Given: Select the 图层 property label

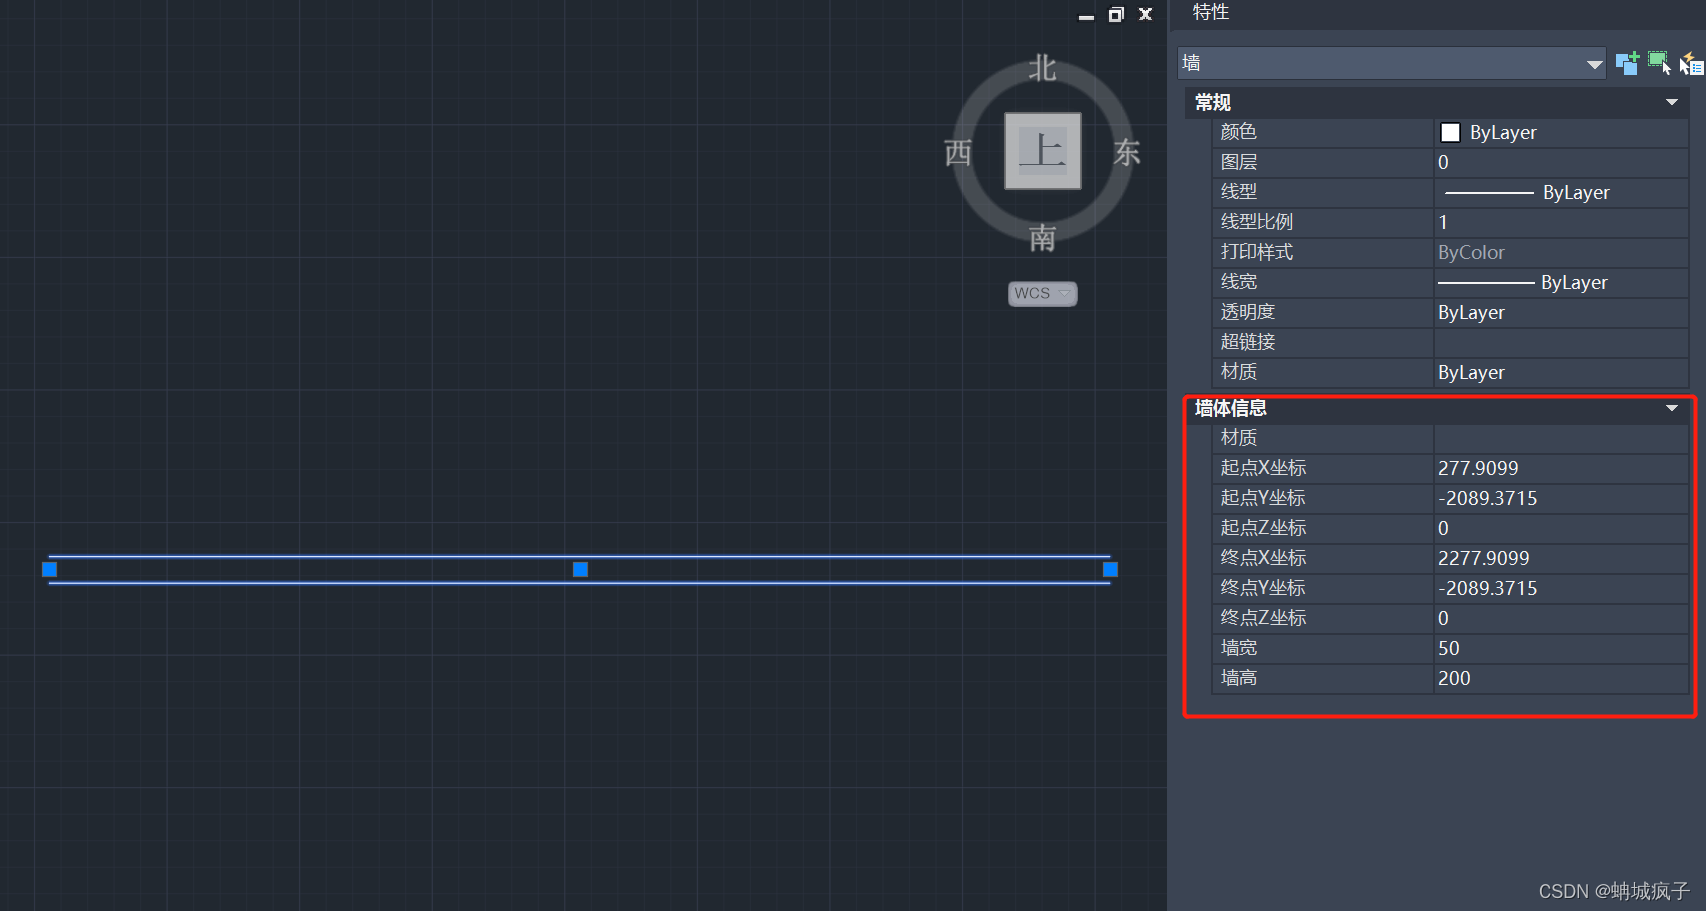Looking at the screenshot, I should pos(1238,162).
